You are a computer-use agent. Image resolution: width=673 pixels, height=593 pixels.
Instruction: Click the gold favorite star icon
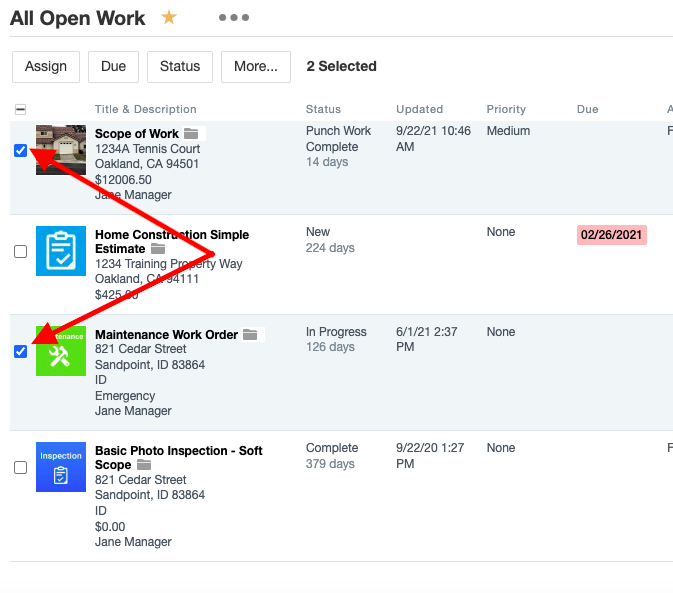(x=169, y=17)
